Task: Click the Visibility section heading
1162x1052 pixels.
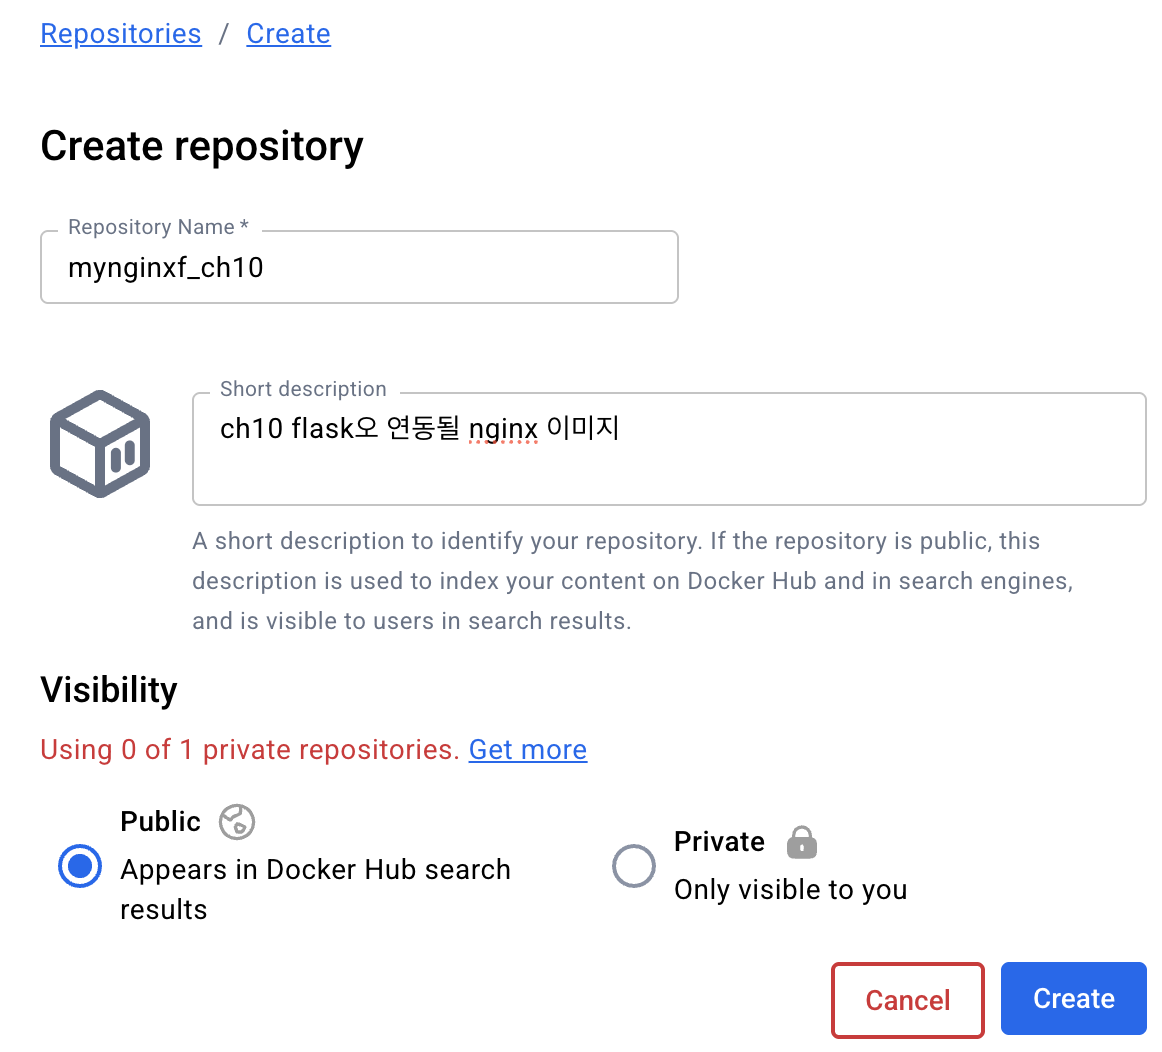Action: 109,690
